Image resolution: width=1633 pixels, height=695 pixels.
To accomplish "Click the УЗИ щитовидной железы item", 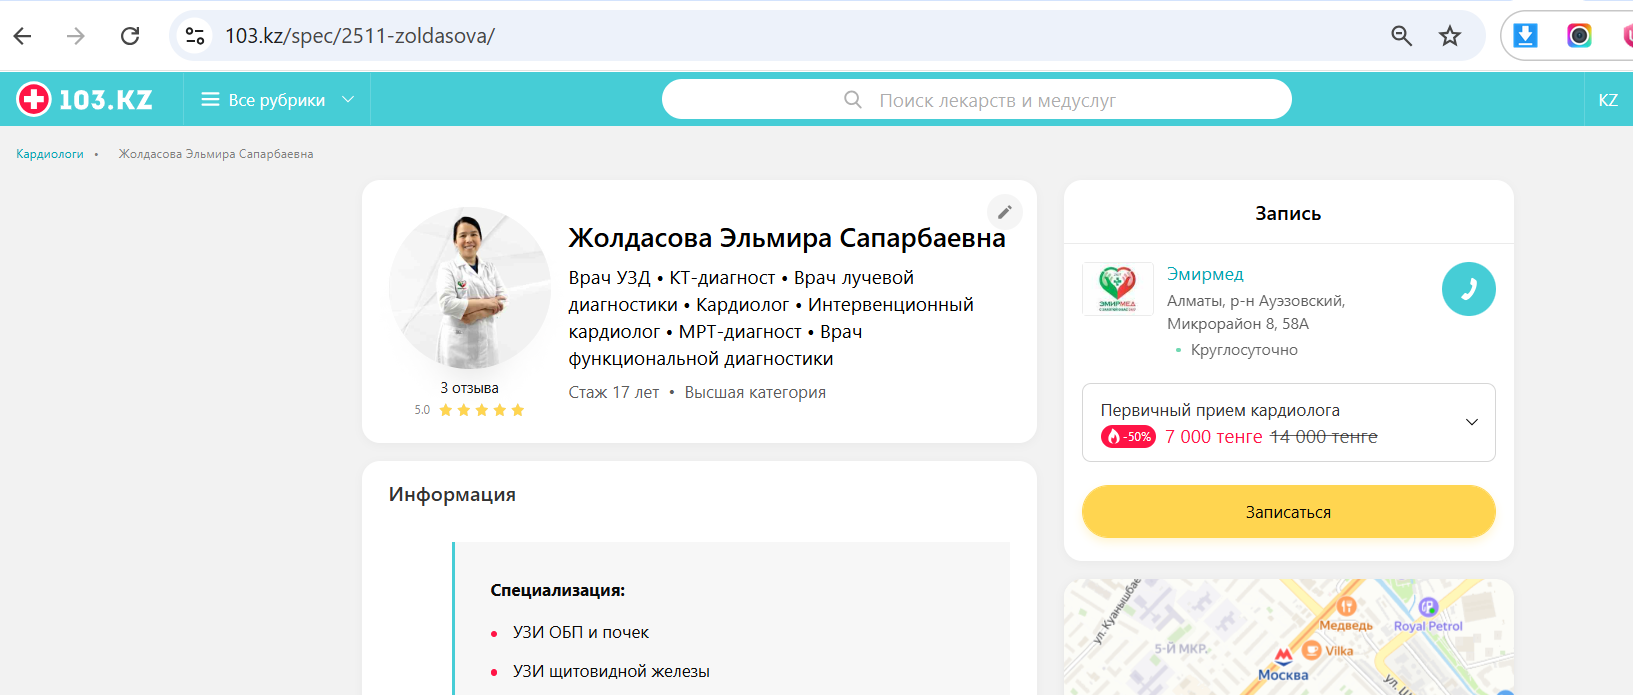I will (x=611, y=671).
